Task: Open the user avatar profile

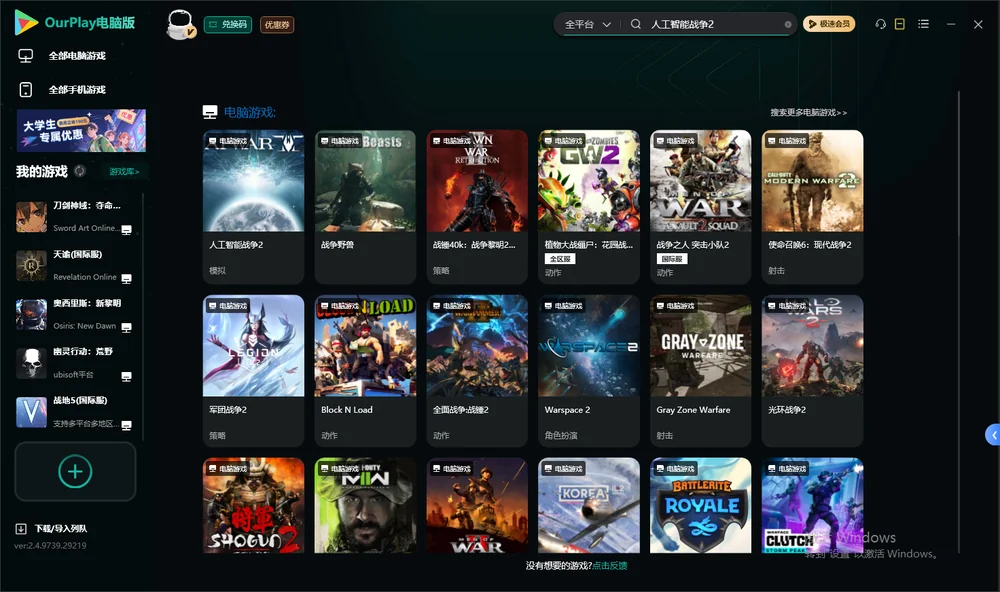Action: (x=180, y=24)
